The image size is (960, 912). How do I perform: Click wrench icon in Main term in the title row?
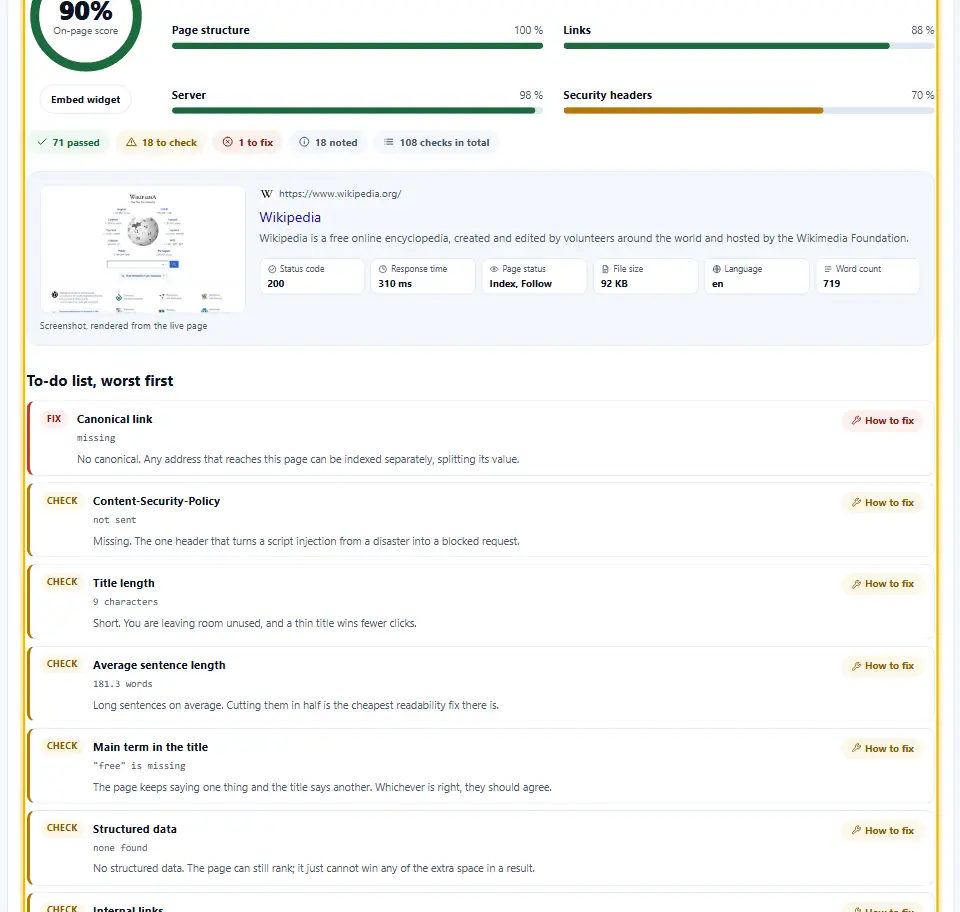[857, 748]
